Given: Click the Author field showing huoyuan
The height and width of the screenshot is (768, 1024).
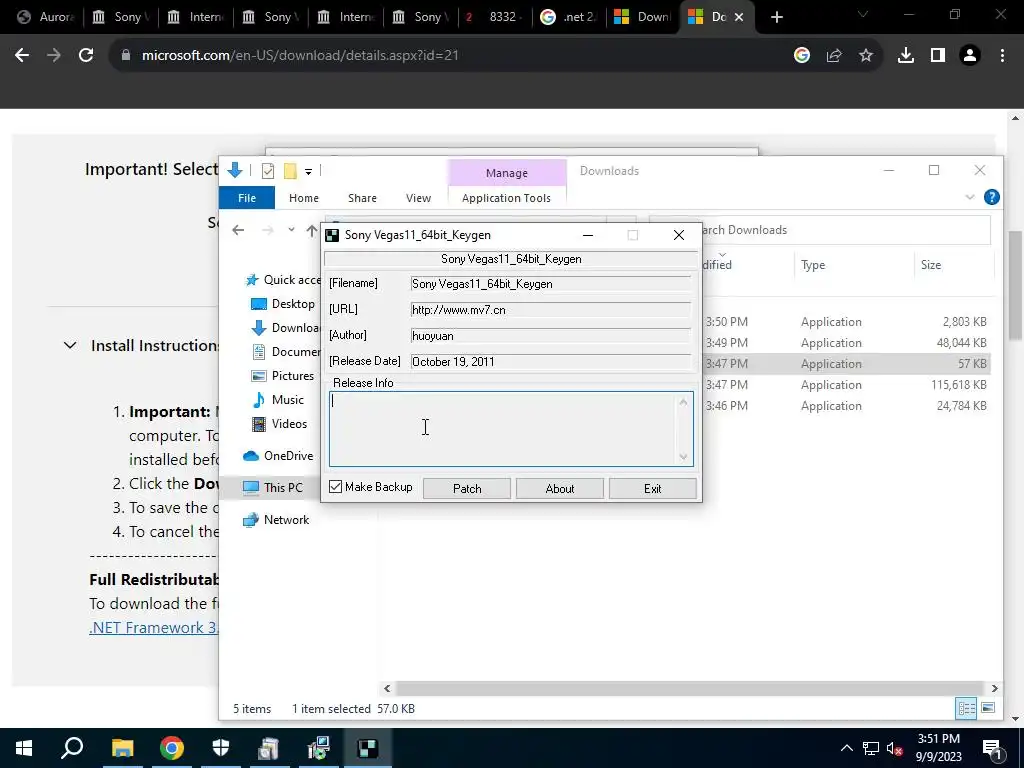Looking at the screenshot, I should (x=551, y=336).
